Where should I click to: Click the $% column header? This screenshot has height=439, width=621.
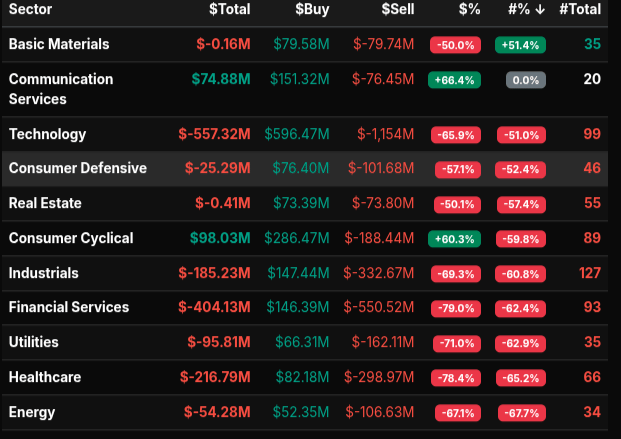[x=469, y=10]
